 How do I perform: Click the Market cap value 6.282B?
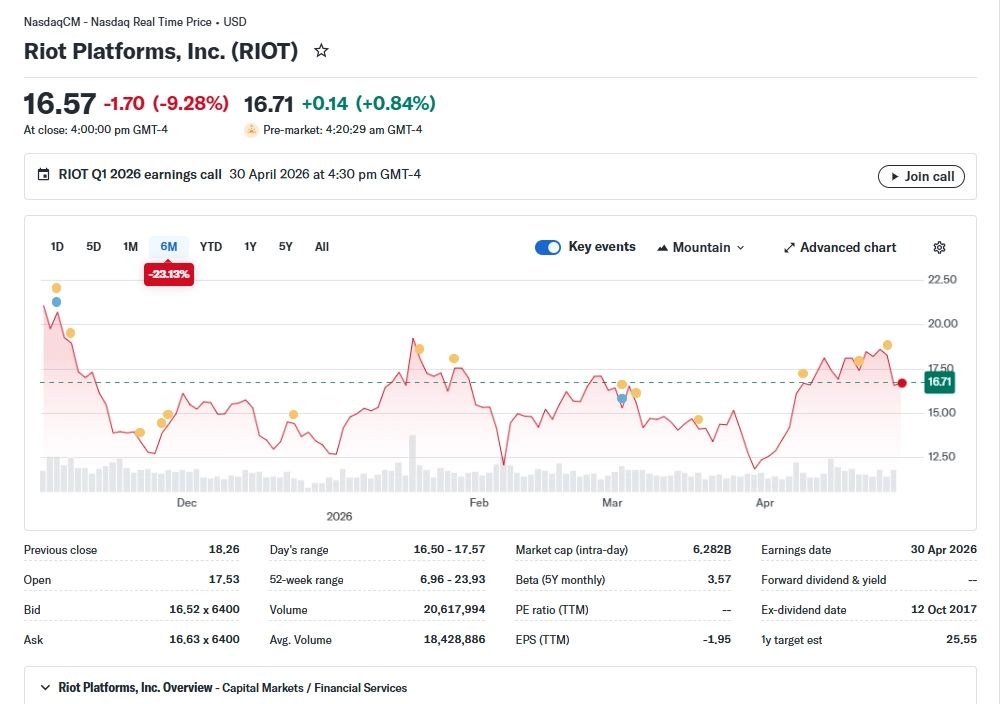tap(712, 550)
